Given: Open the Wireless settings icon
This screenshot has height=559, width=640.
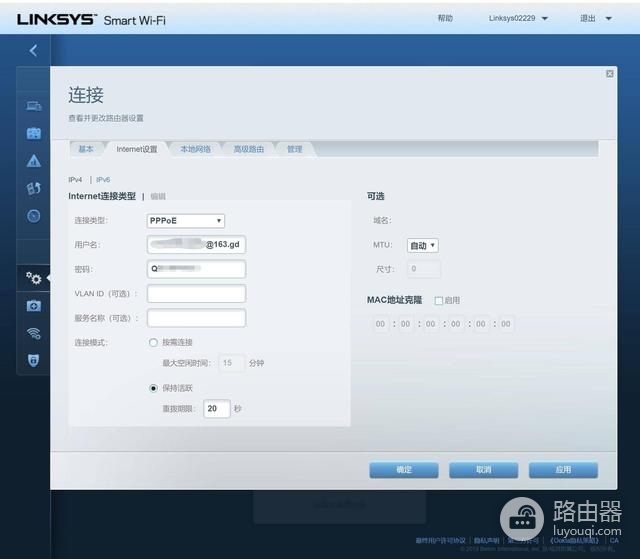Looking at the screenshot, I should 33,333.
